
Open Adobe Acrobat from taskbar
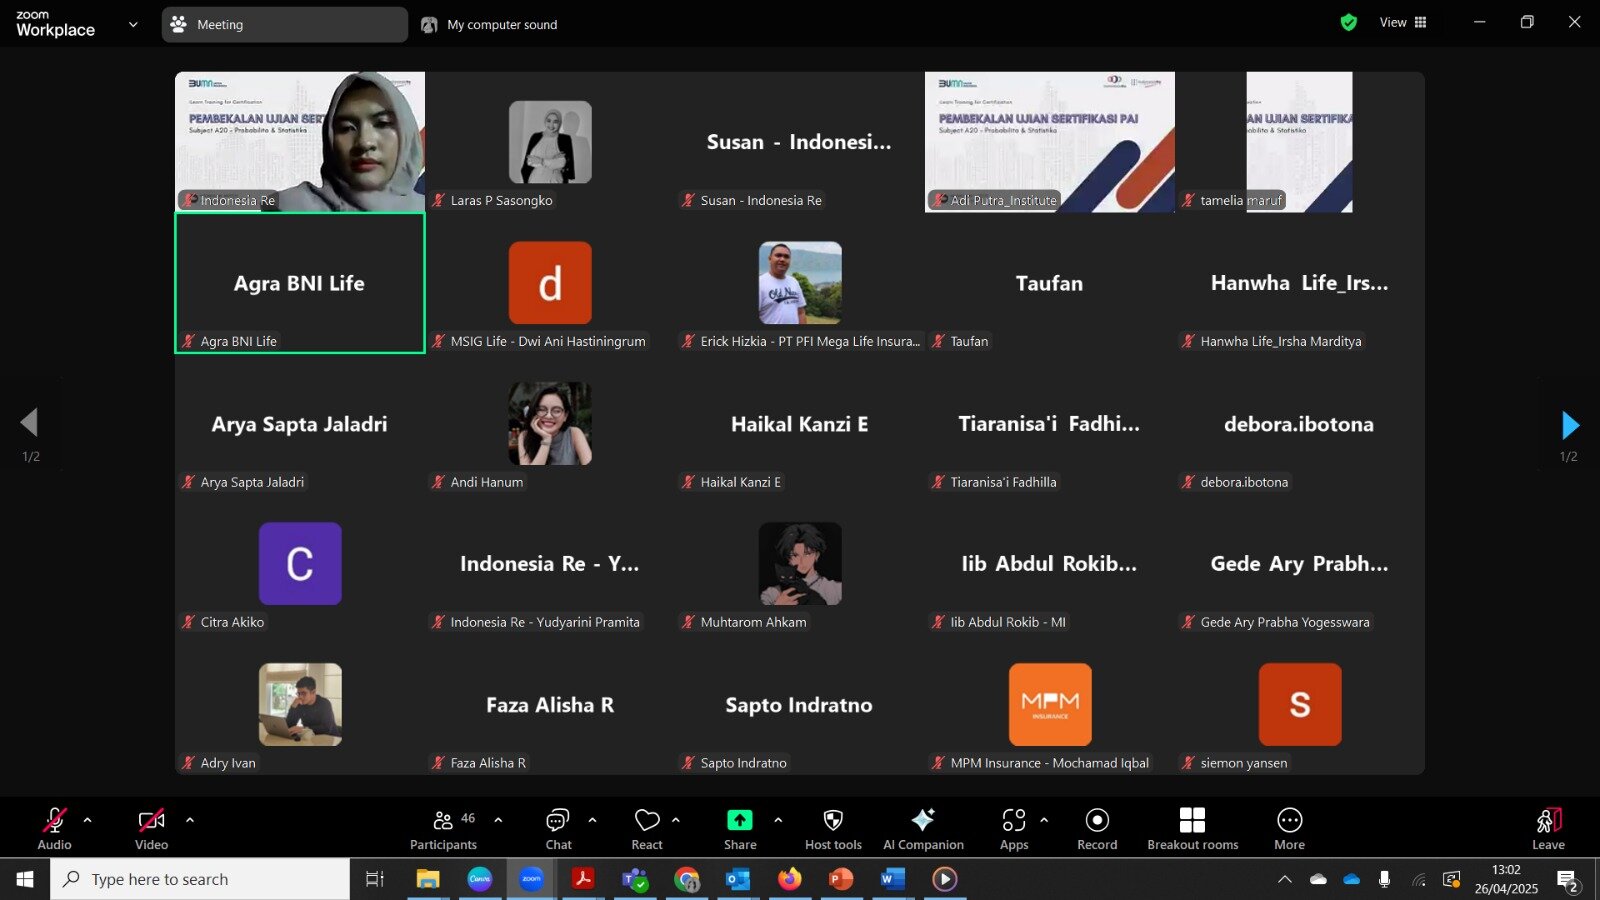[x=583, y=879]
